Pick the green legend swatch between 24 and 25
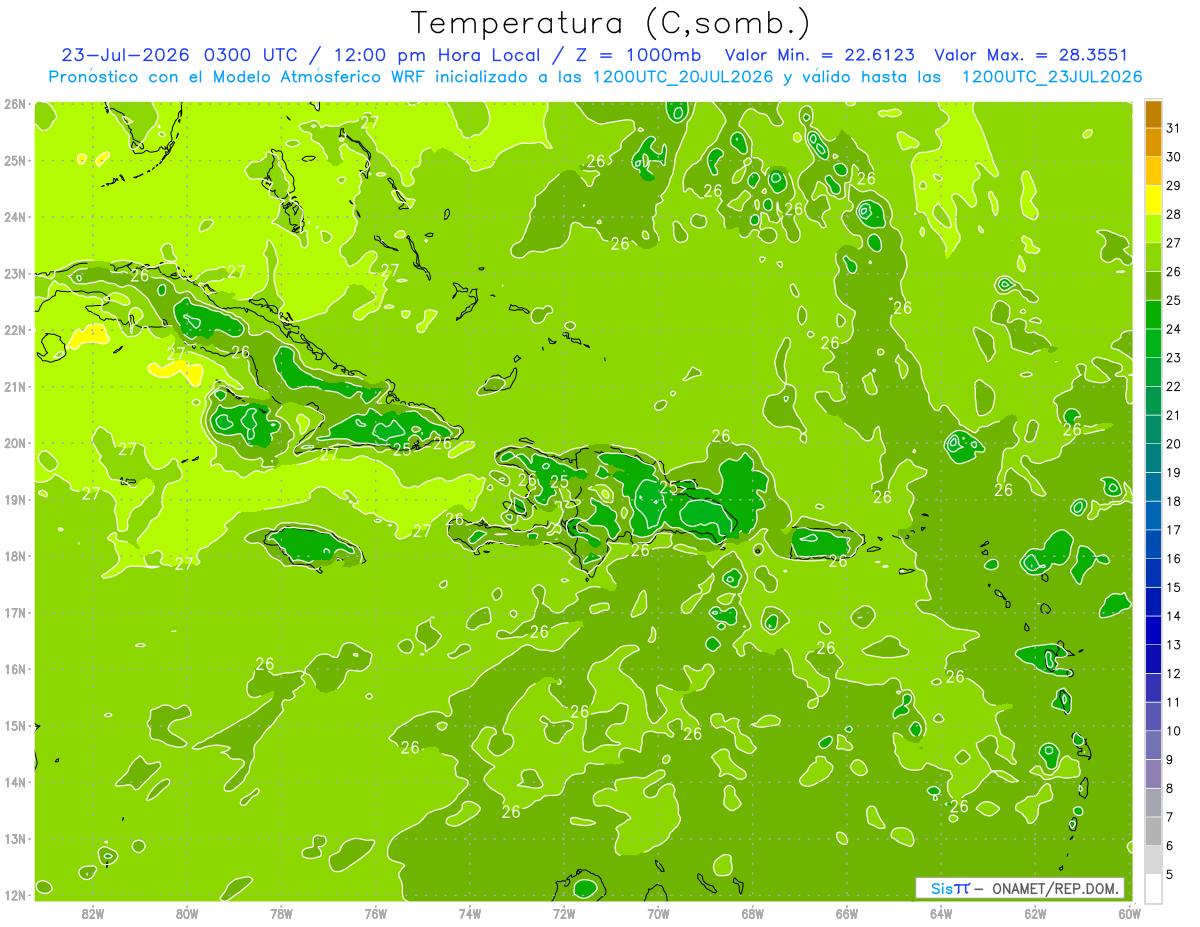This screenshot has height=927, width=1200. [1153, 315]
